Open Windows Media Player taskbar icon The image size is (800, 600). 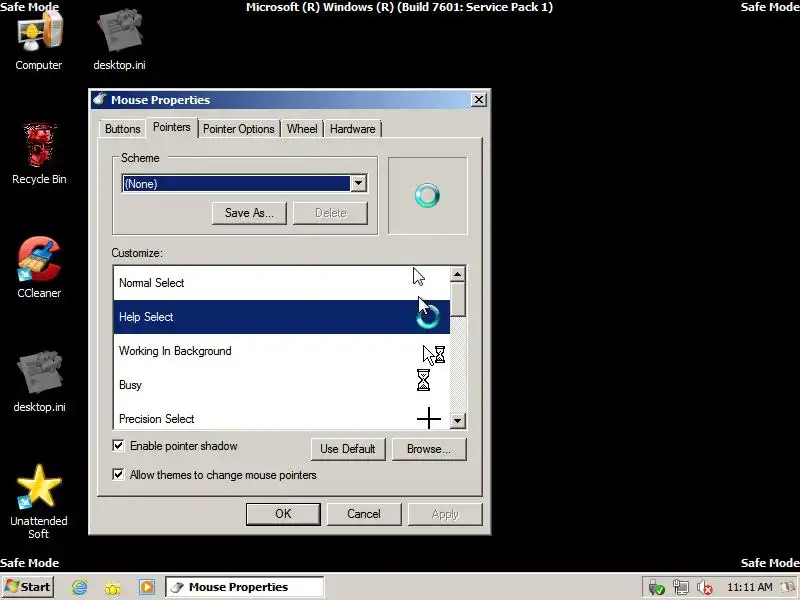(x=146, y=587)
